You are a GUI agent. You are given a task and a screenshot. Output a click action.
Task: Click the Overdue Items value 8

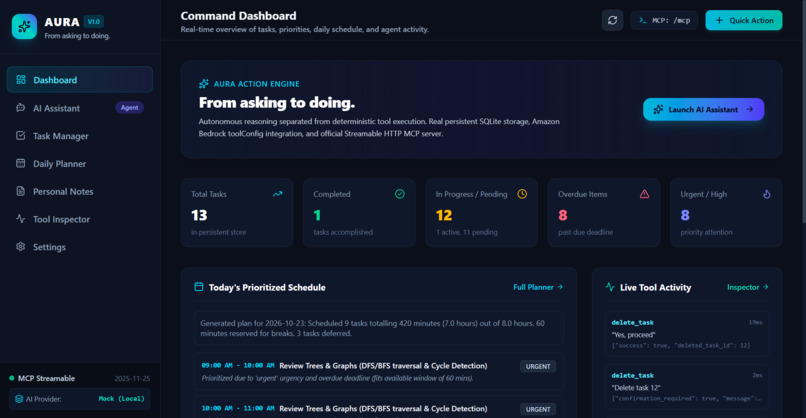563,215
